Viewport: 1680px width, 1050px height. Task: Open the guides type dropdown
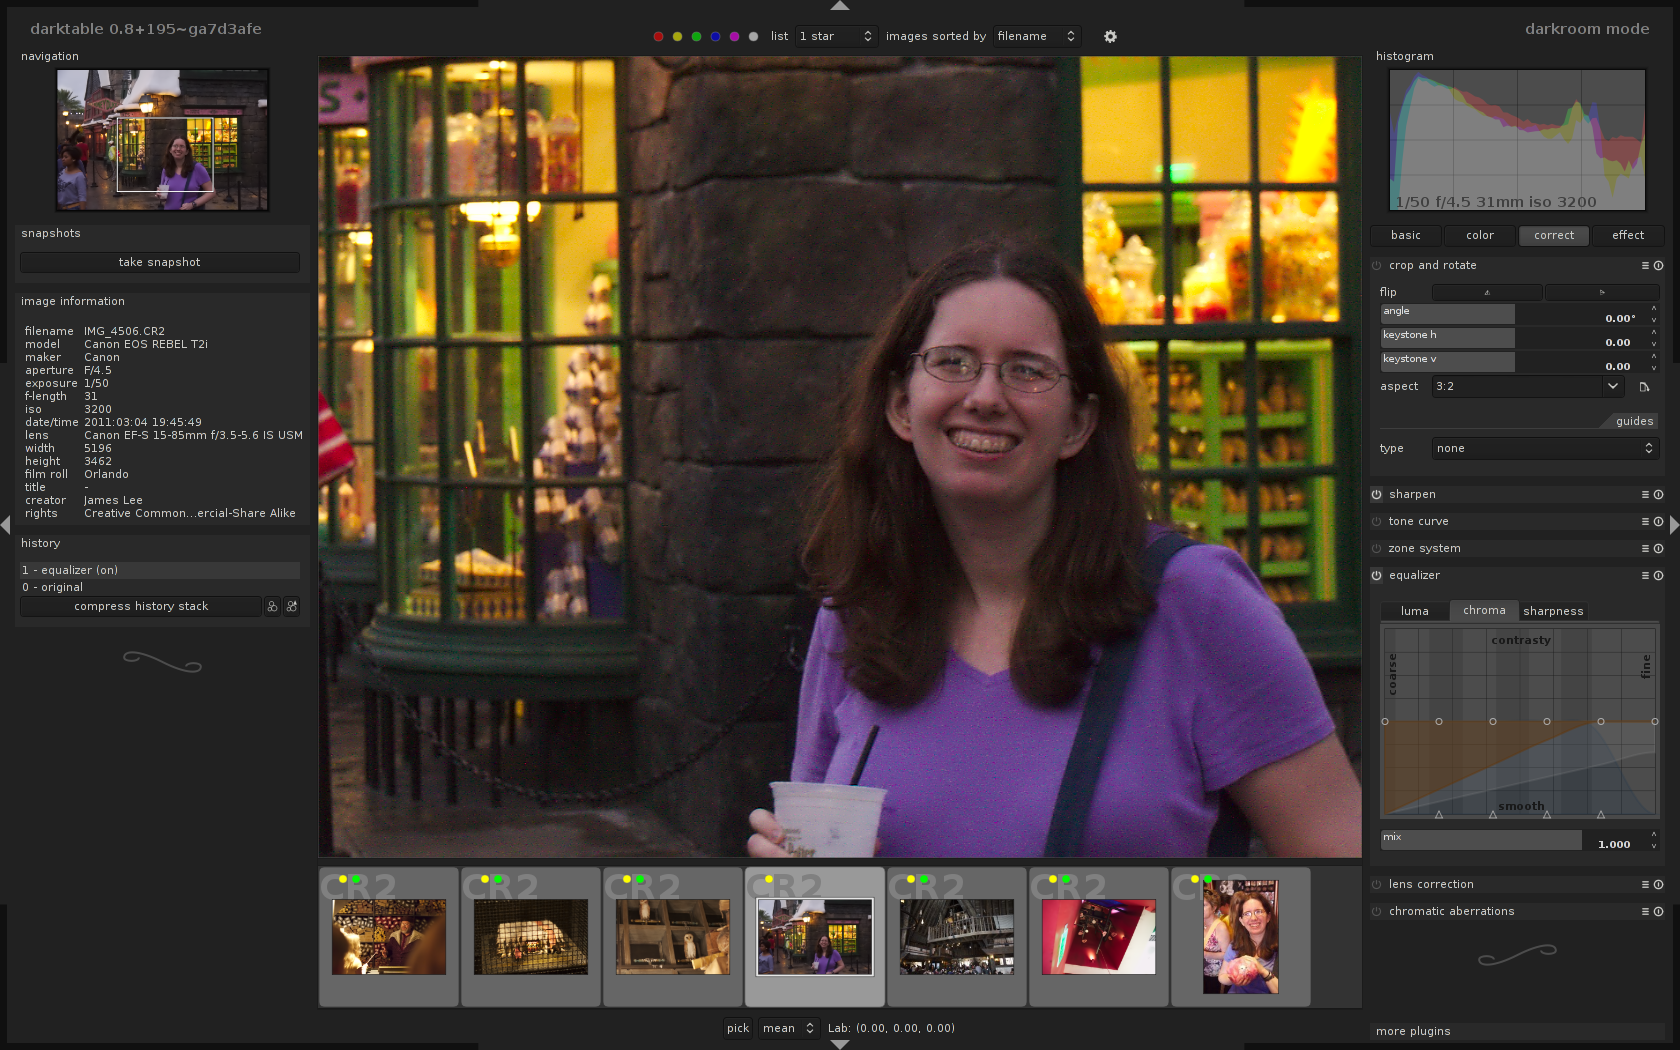(x=1544, y=449)
